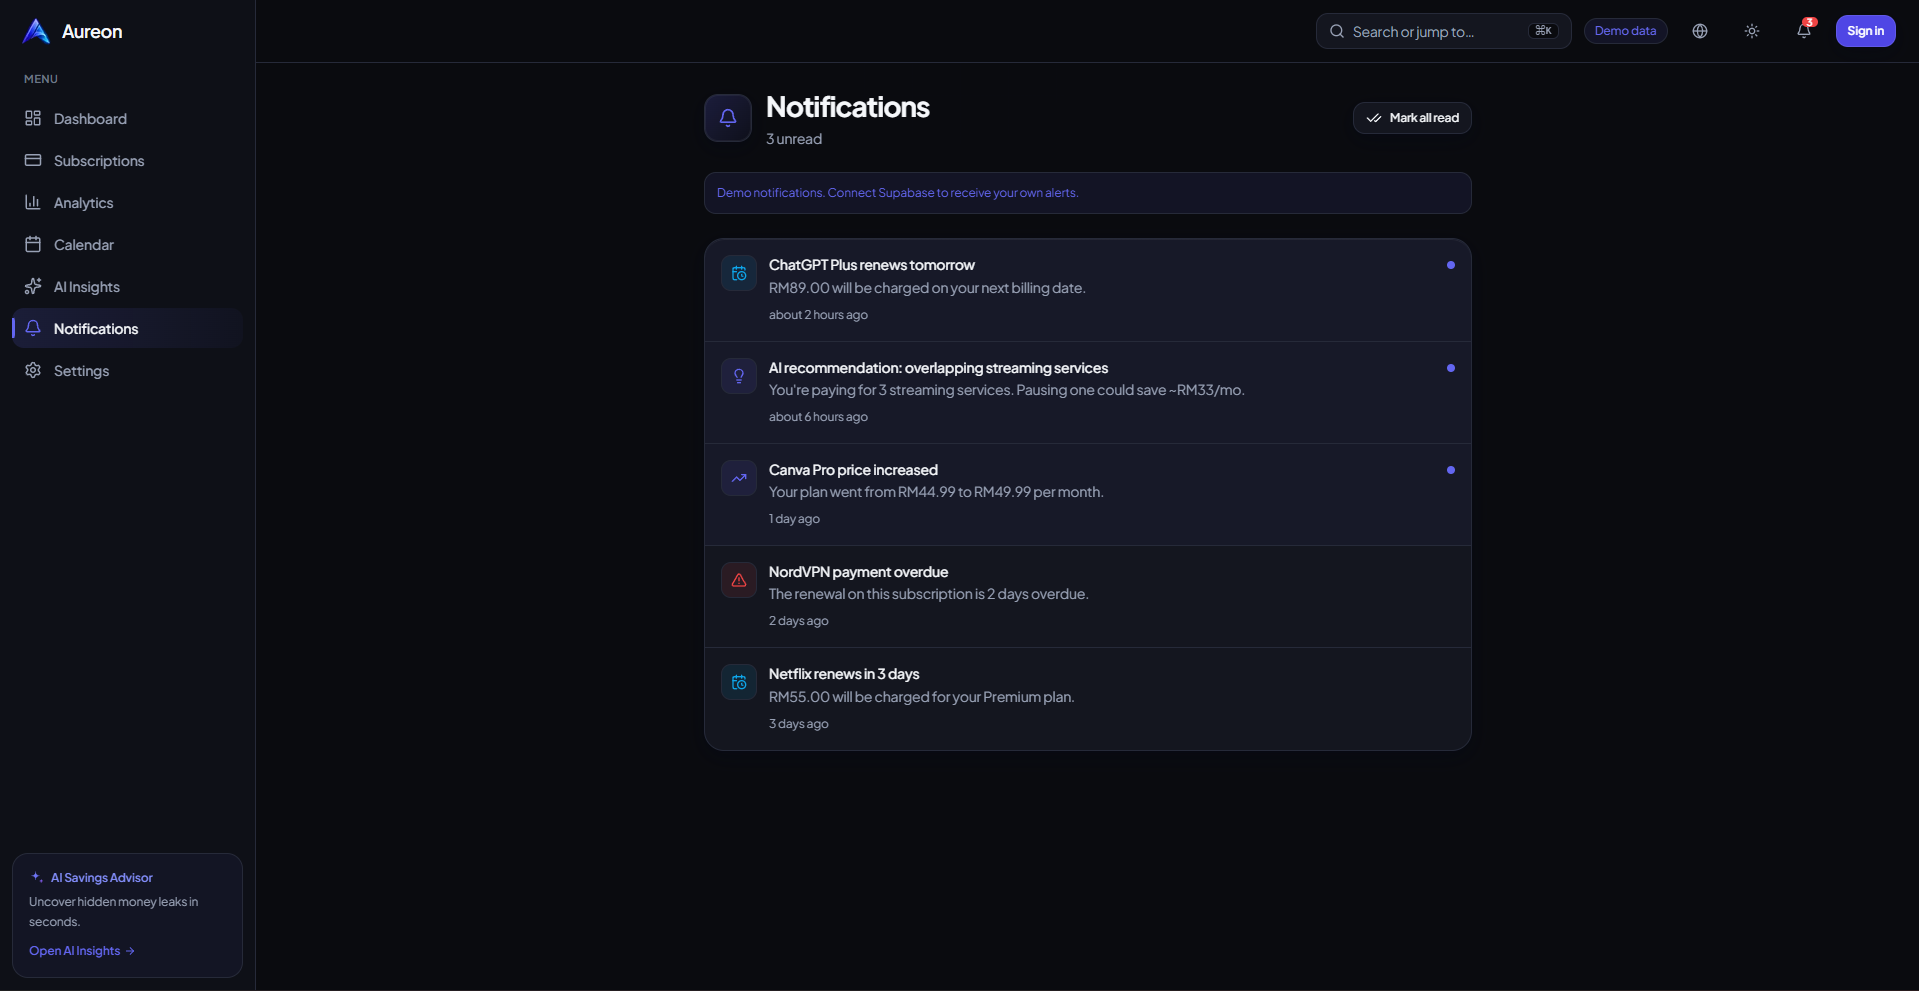Click the Settings gear icon in sidebar

point(33,370)
